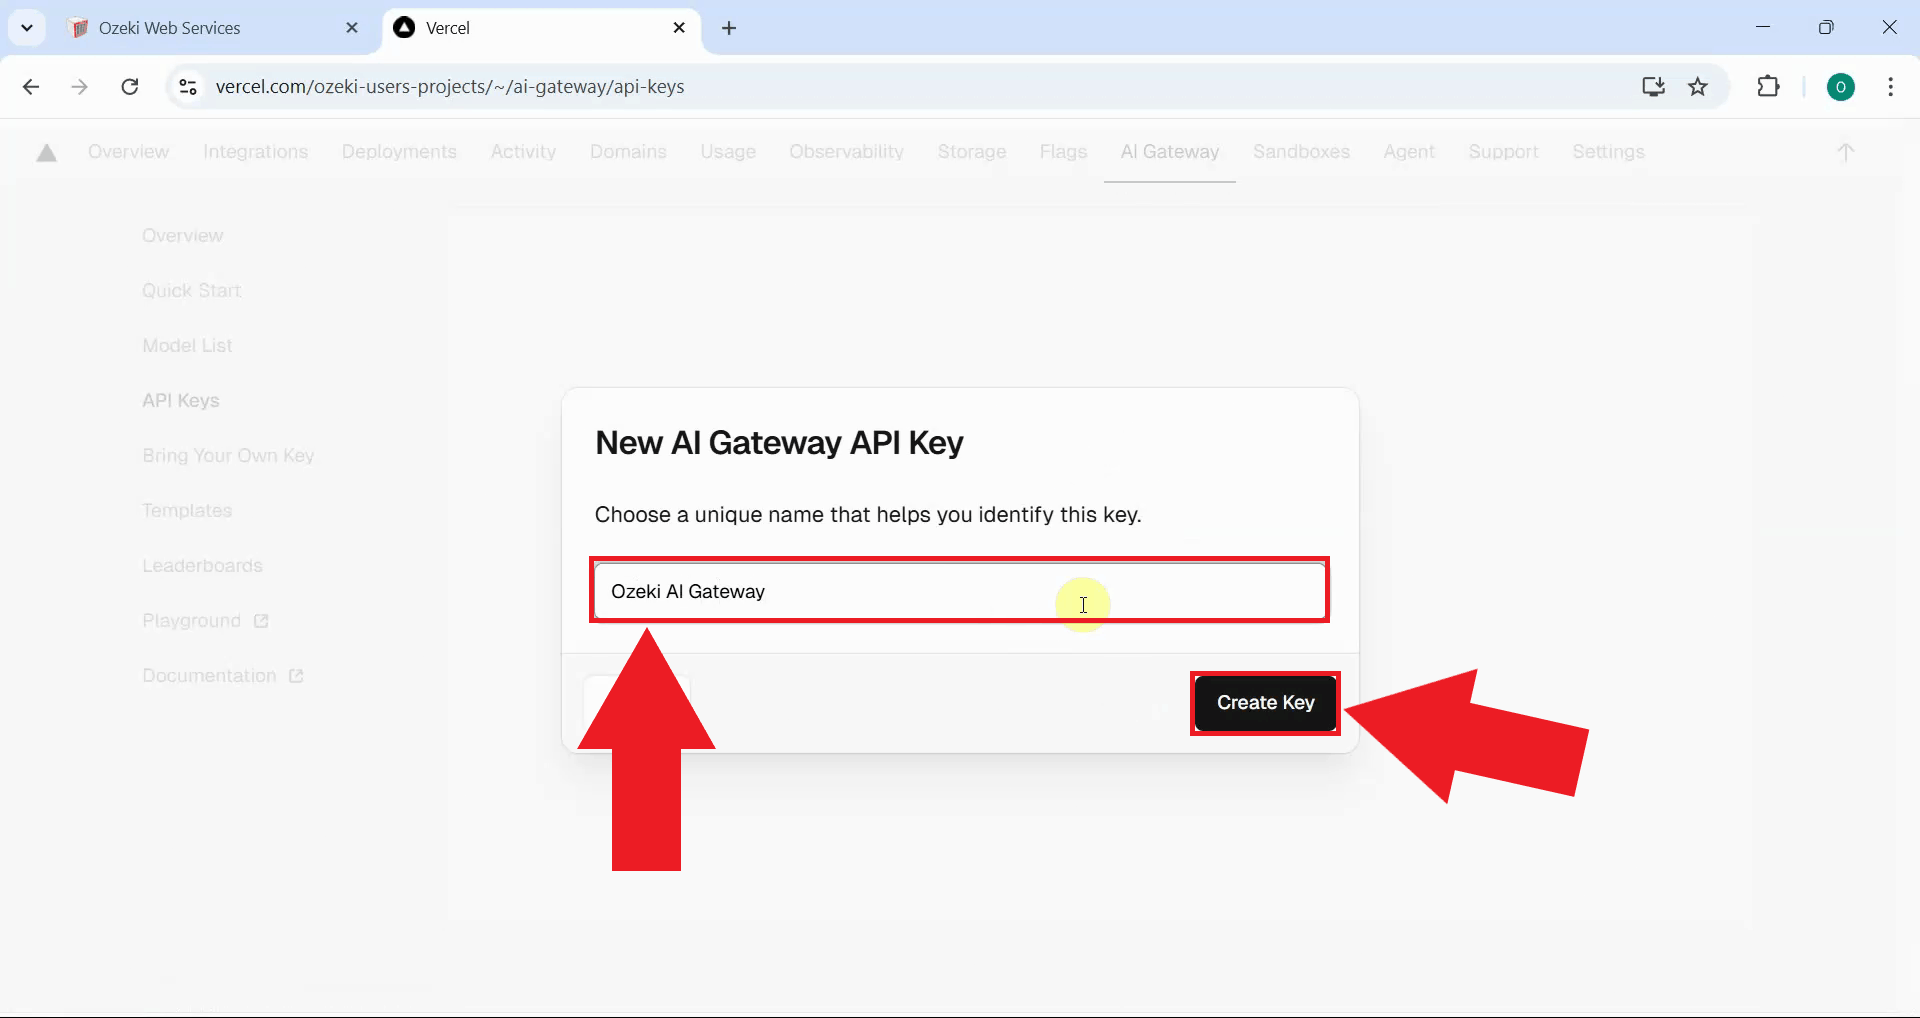Click the Create Key button
Image resolution: width=1920 pixels, height=1018 pixels.
coord(1264,702)
